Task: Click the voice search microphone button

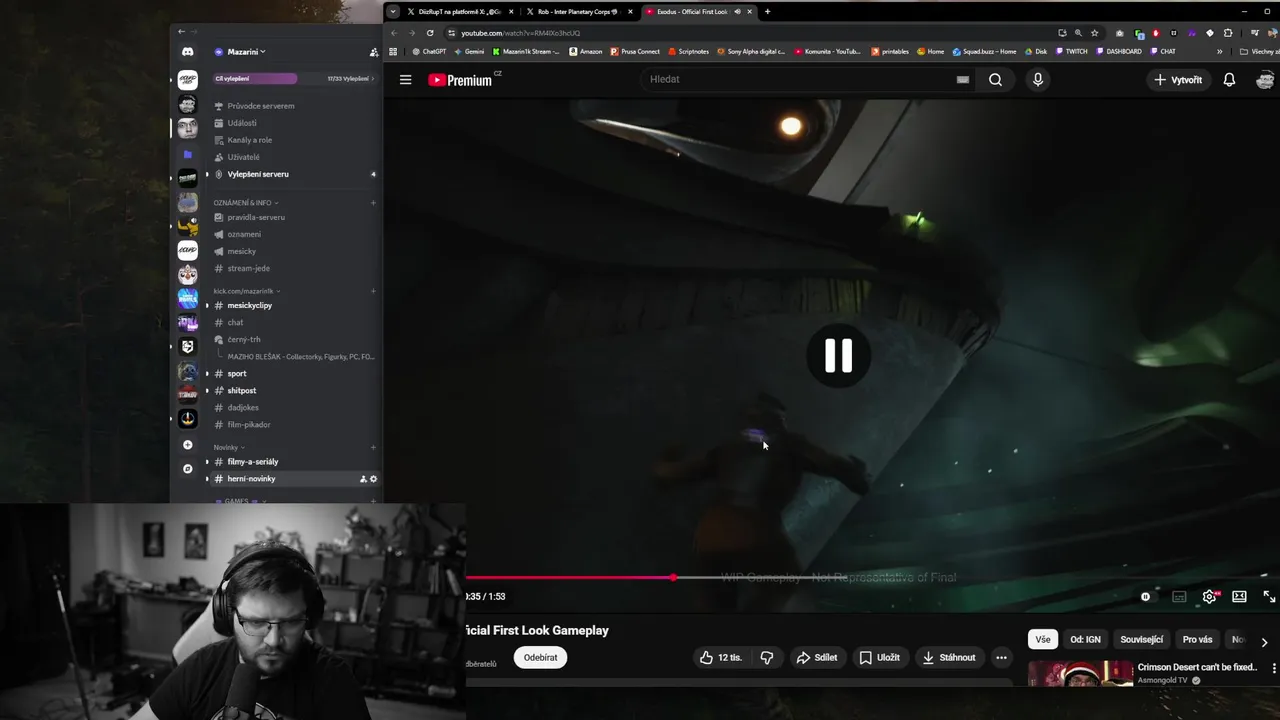Action: pos(1037,80)
